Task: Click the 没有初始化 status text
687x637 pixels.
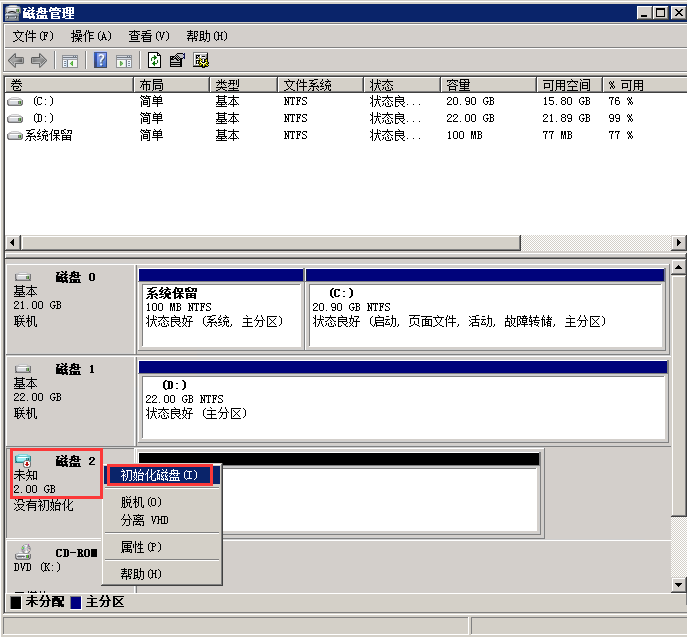Action: click(x=43, y=506)
